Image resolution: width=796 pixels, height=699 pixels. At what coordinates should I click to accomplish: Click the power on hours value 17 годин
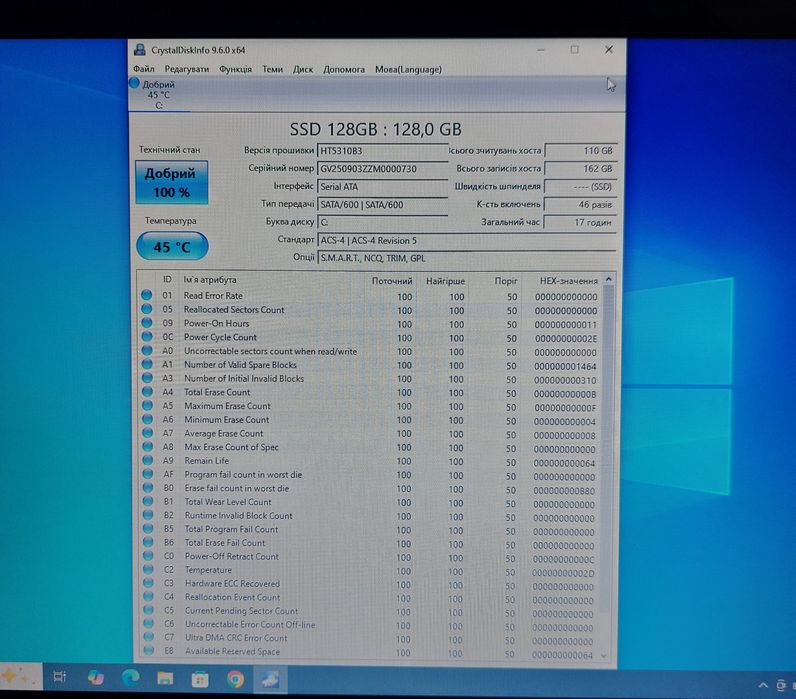(x=580, y=222)
